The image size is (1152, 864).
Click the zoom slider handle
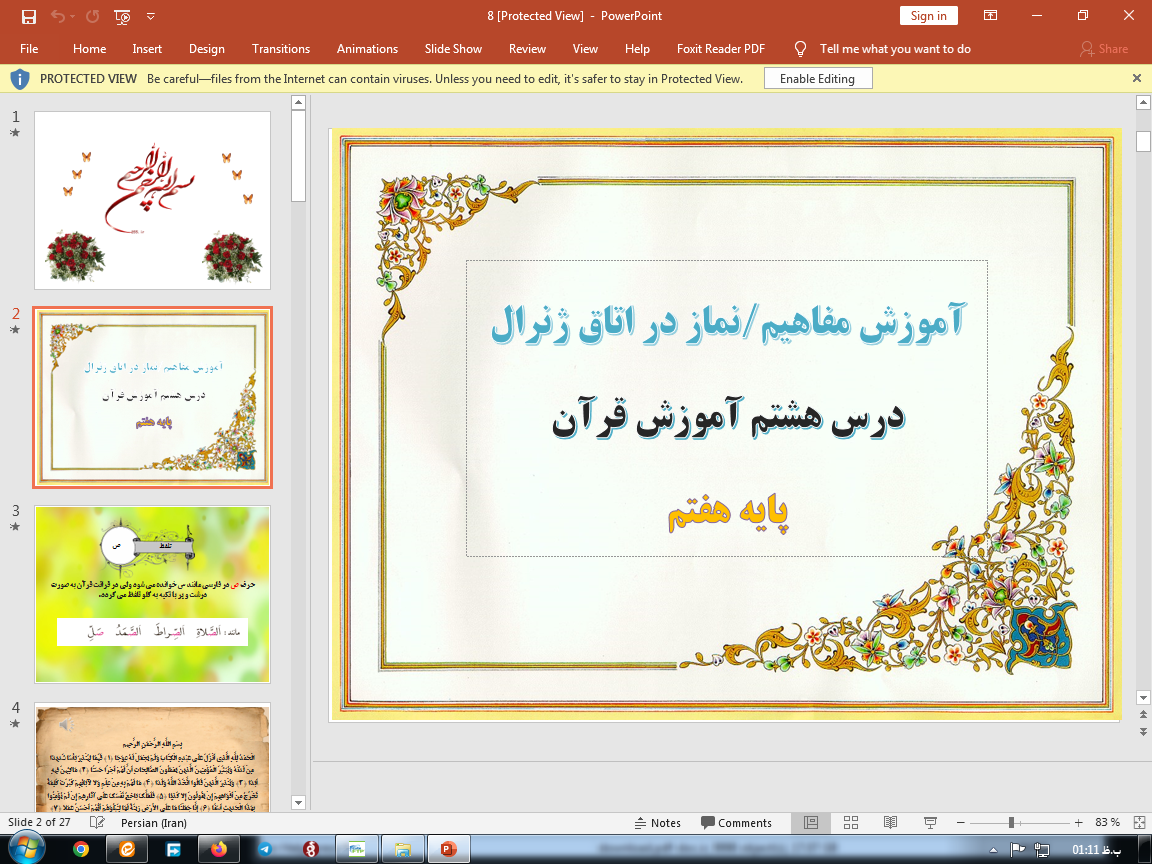point(1011,822)
